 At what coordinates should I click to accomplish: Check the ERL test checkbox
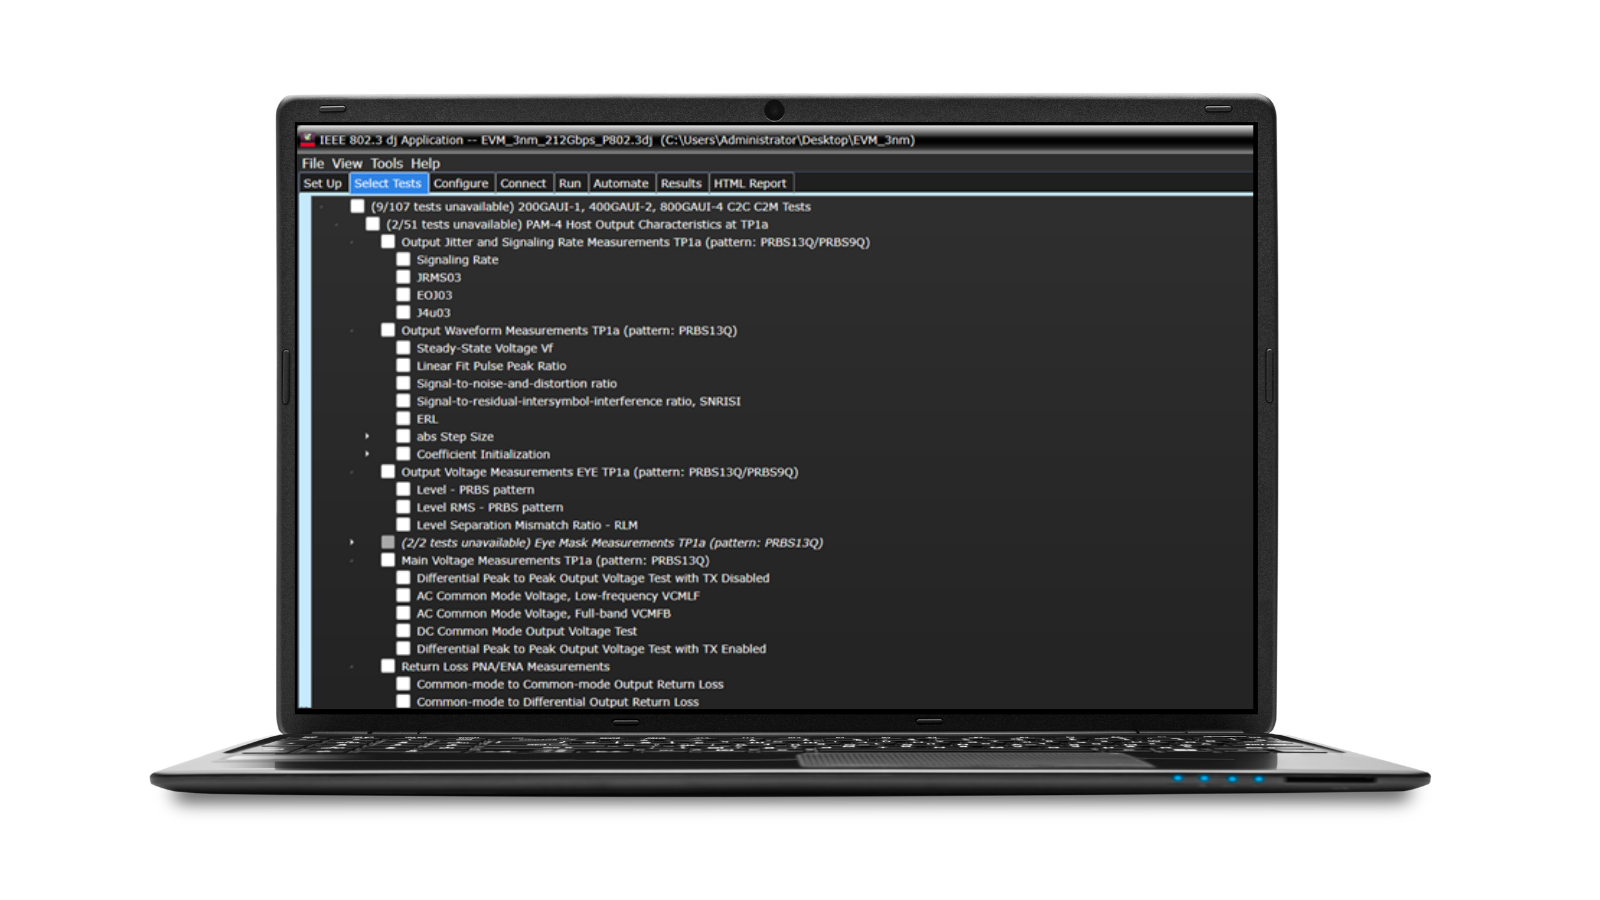pyautogui.click(x=403, y=418)
